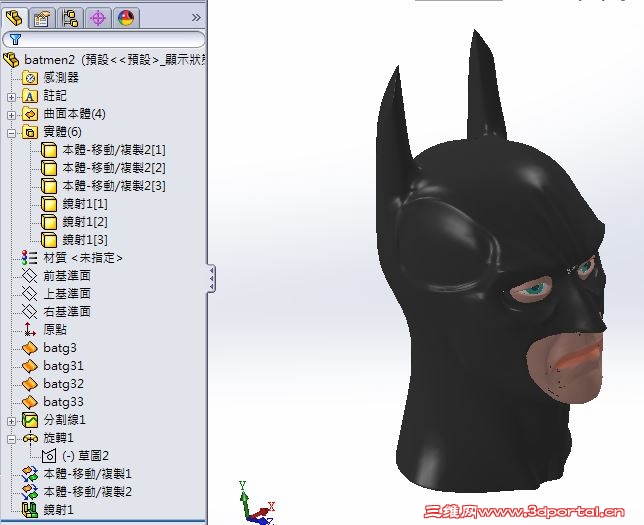Select the 原點 origin icon
This screenshot has height=525, width=644.
click(30, 330)
